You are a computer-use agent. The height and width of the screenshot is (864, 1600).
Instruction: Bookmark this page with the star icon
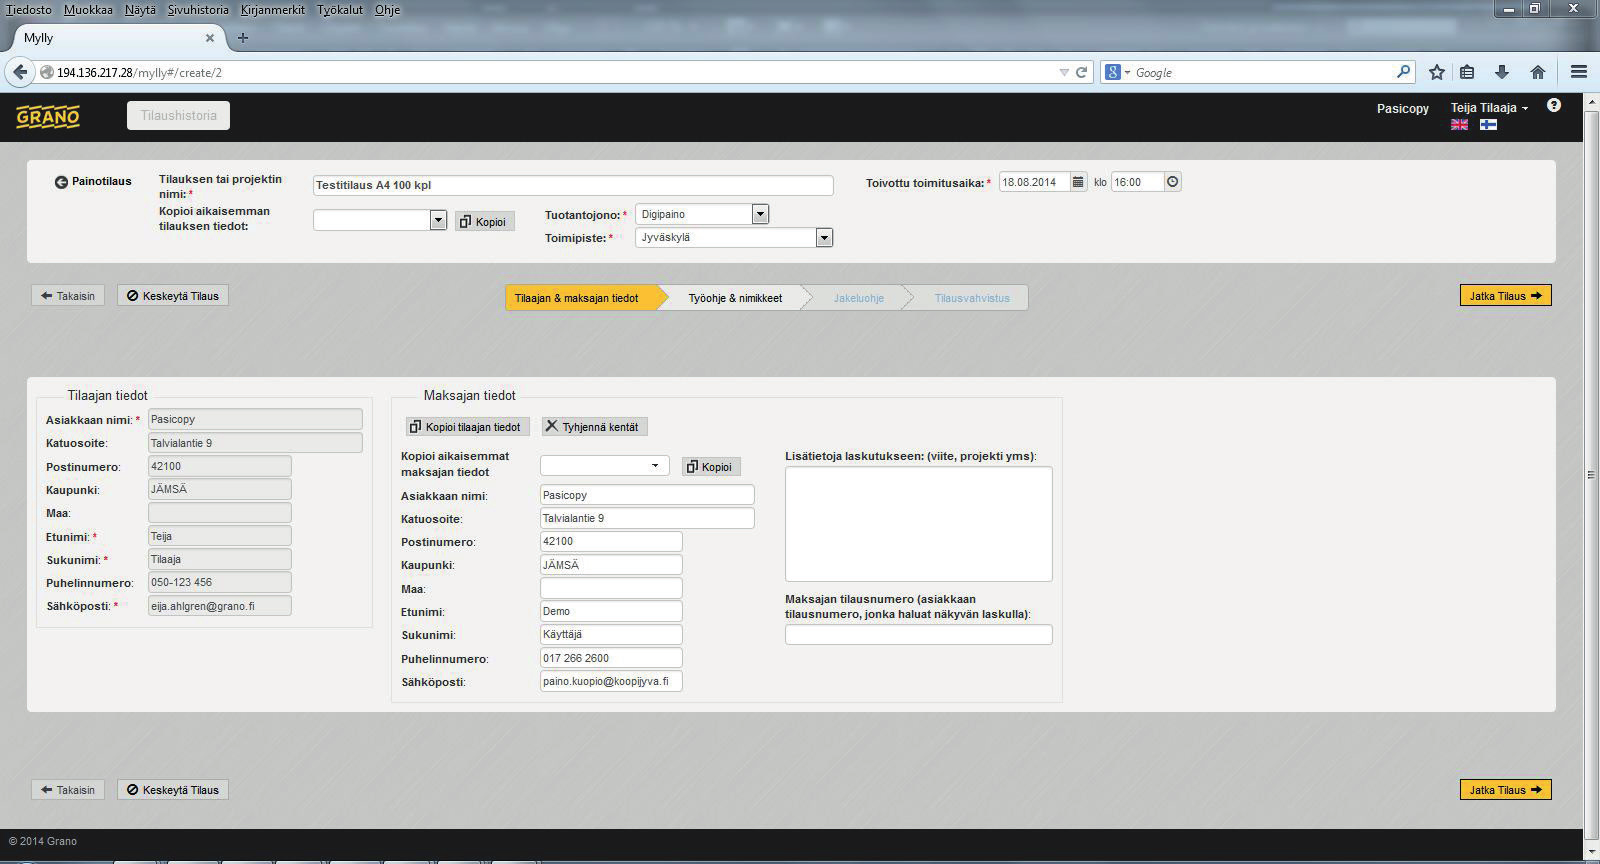click(x=1437, y=72)
